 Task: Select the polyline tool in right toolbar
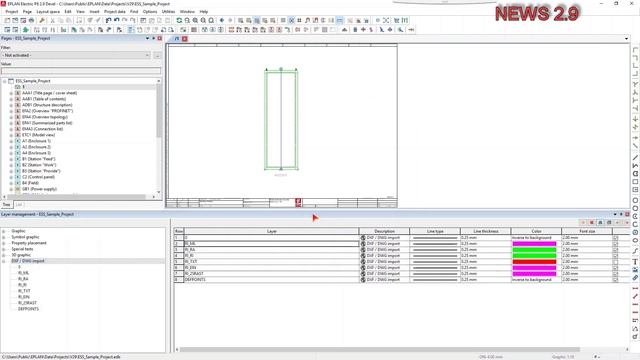click(x=635, y=166)
